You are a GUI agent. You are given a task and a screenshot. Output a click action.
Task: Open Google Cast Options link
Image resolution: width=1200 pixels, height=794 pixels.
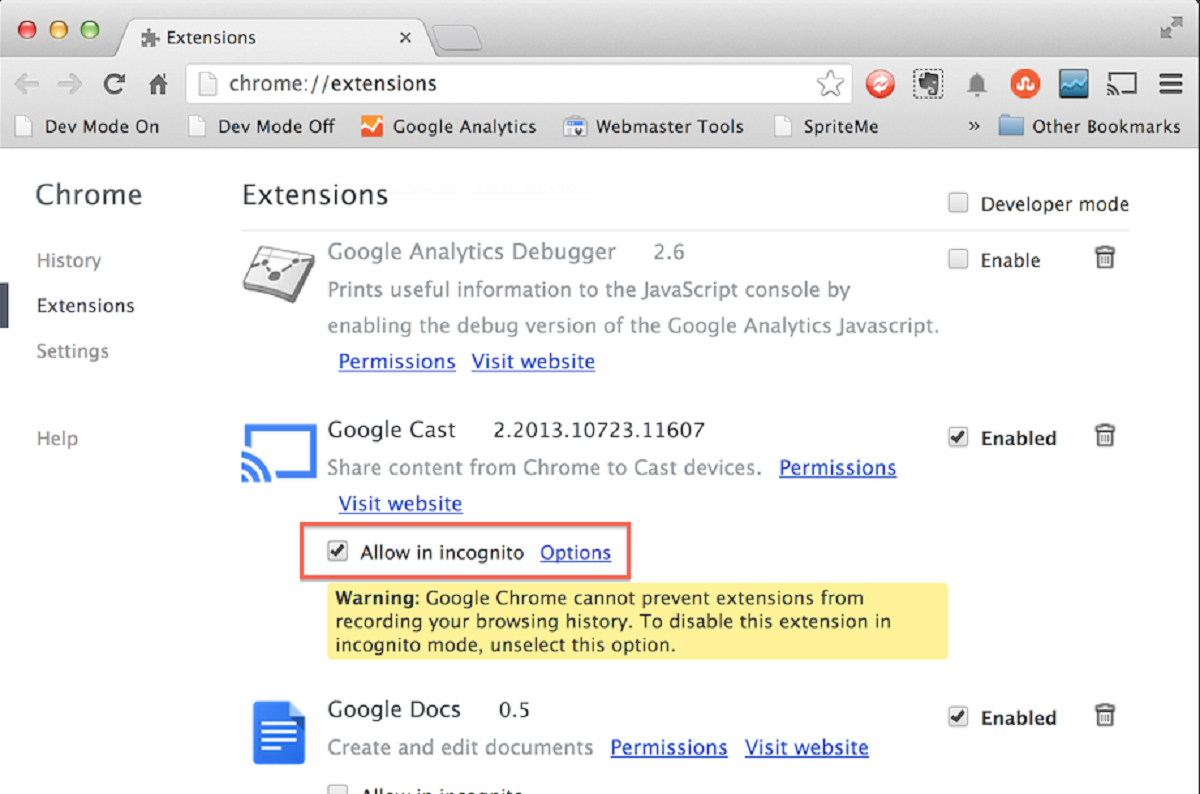[575, 553]
